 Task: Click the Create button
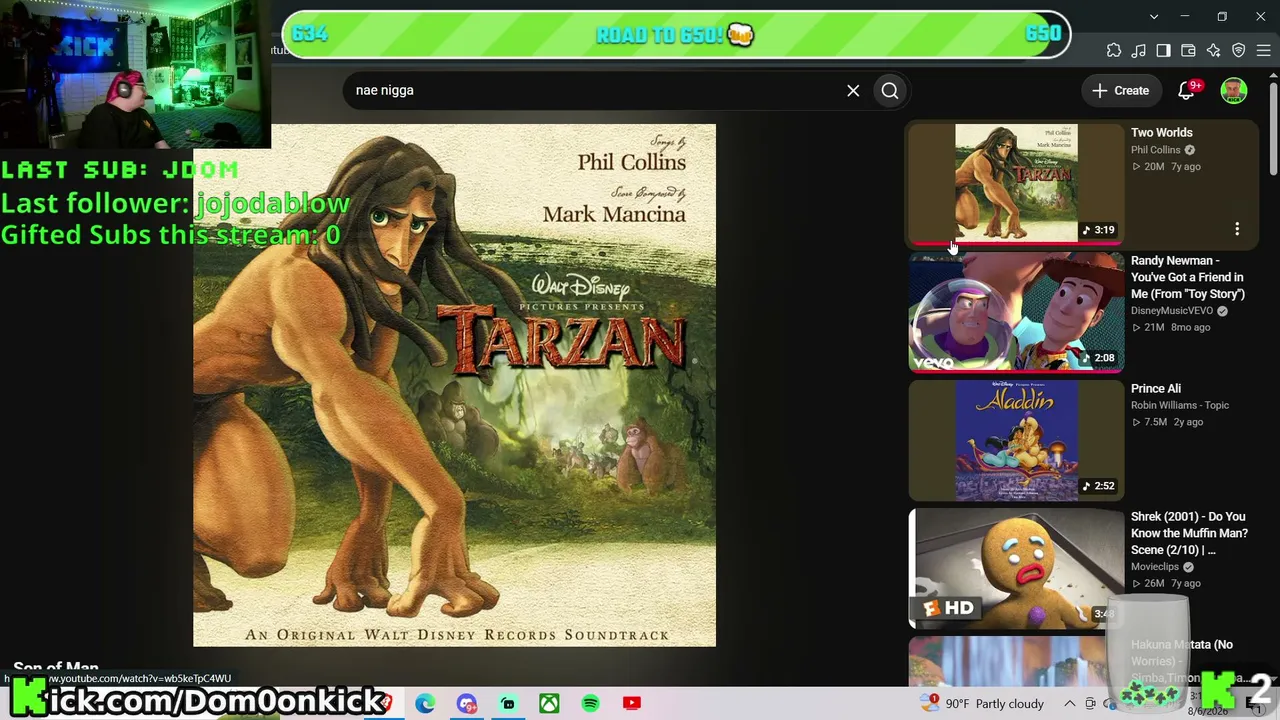coord(1121,91)
